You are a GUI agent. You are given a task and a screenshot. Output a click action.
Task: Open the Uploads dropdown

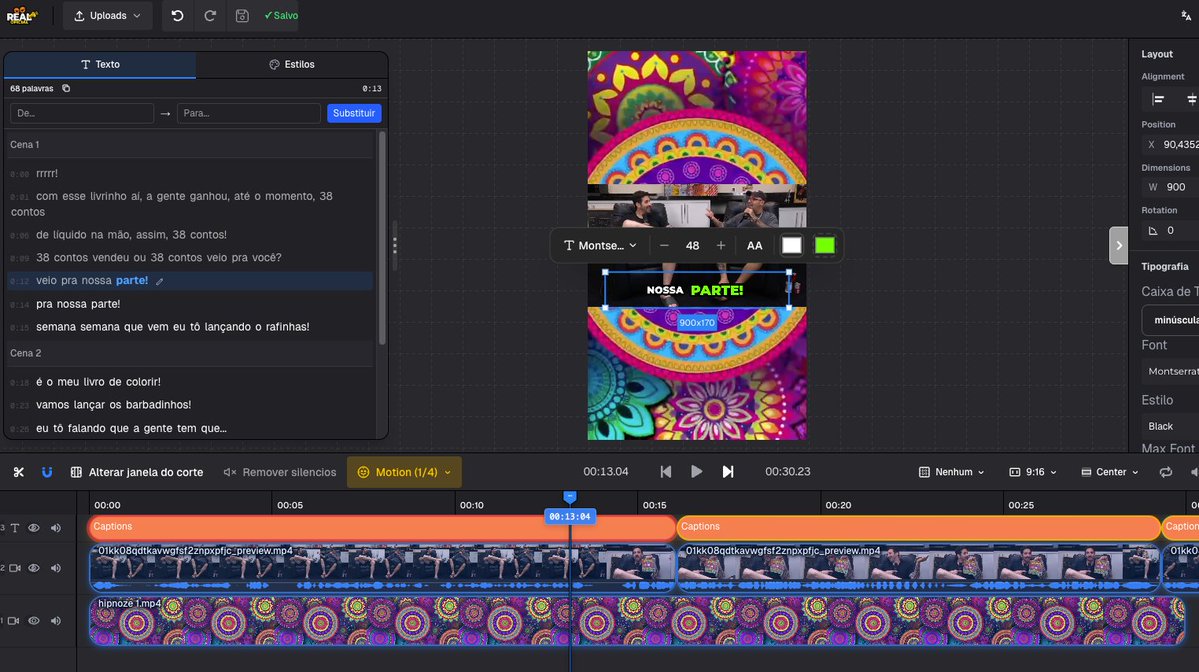107,15
